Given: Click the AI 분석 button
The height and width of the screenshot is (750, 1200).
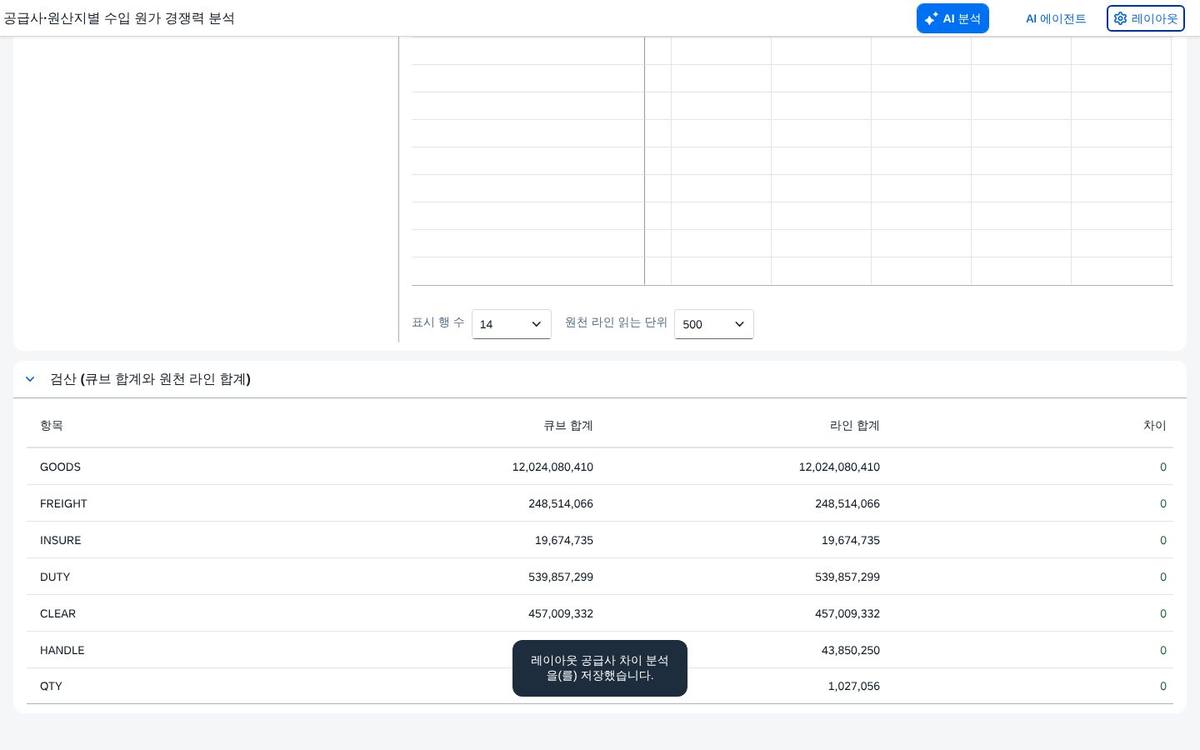Looking at the screenshot, I should (952, 18).
